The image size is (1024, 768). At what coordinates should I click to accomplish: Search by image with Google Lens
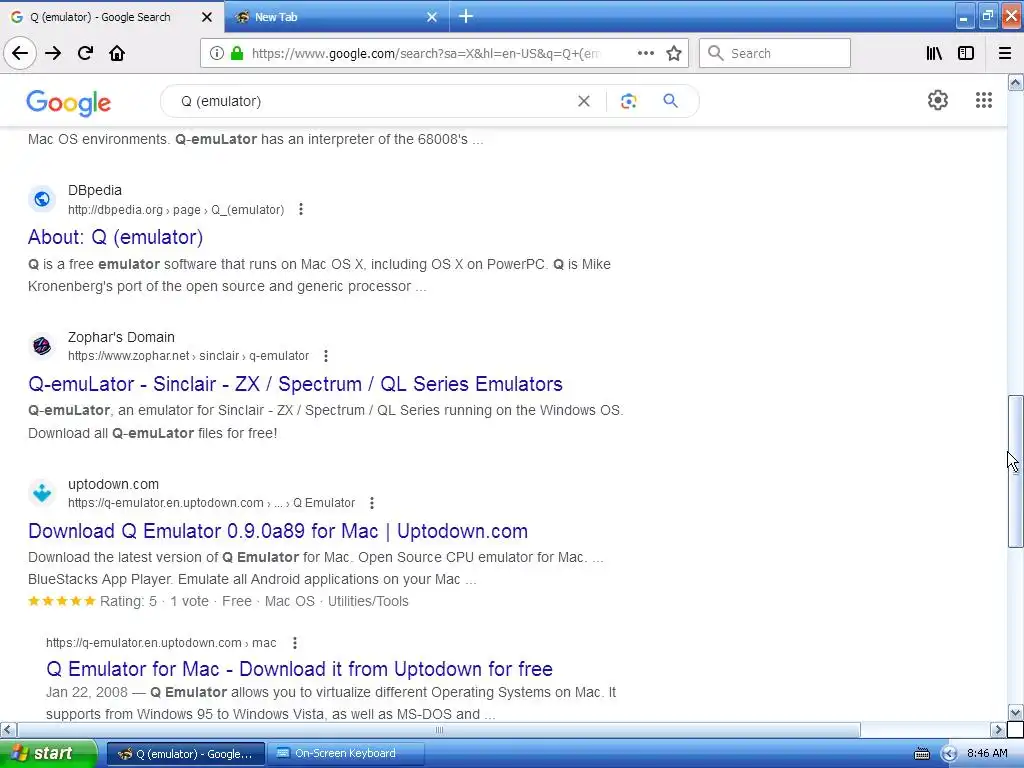pos(628,101)
